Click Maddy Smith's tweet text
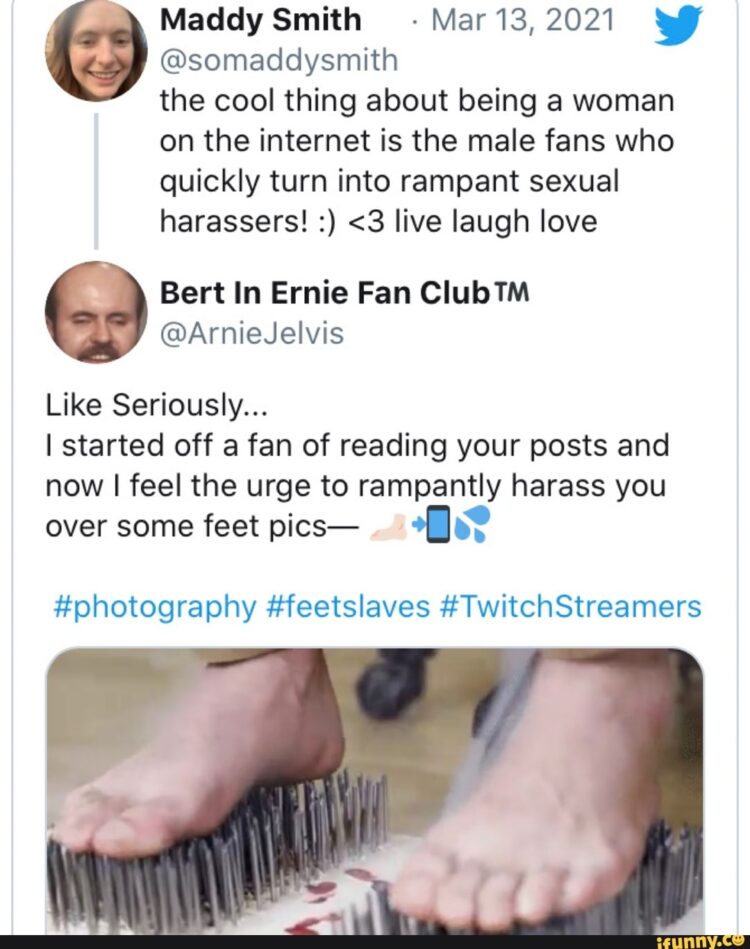This screenshot has height=949, width=750. tap(417, 161)
